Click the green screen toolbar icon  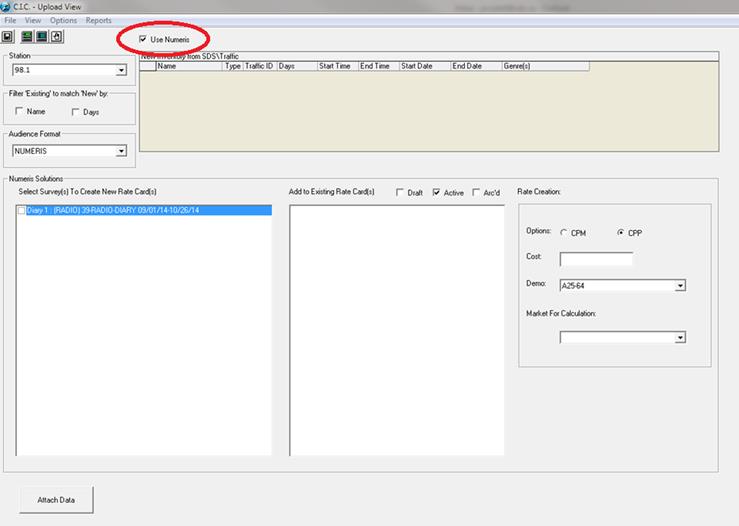[27, 36]
